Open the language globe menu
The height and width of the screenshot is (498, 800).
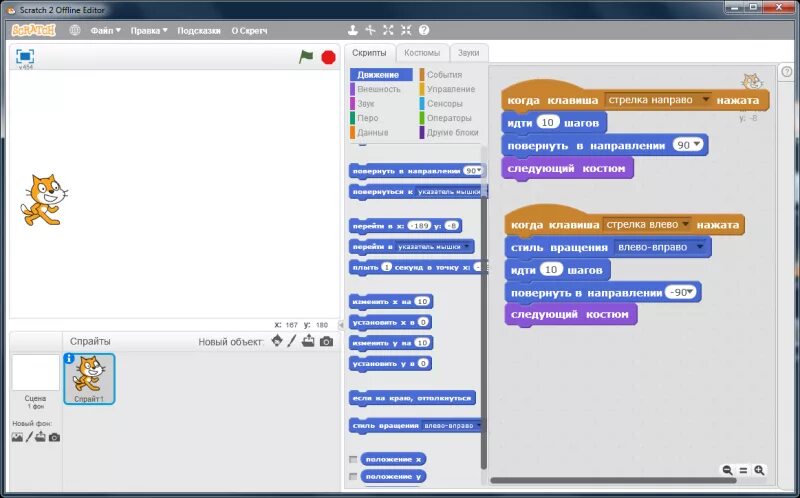point(75,30)
